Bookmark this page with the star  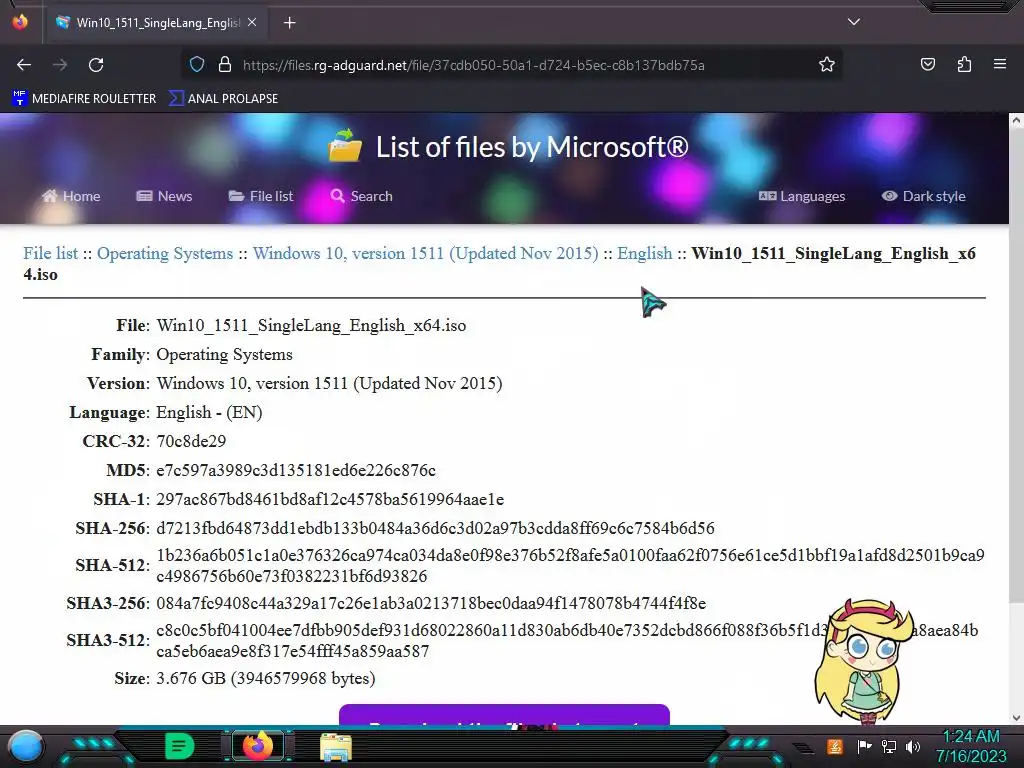pos(827,65)
